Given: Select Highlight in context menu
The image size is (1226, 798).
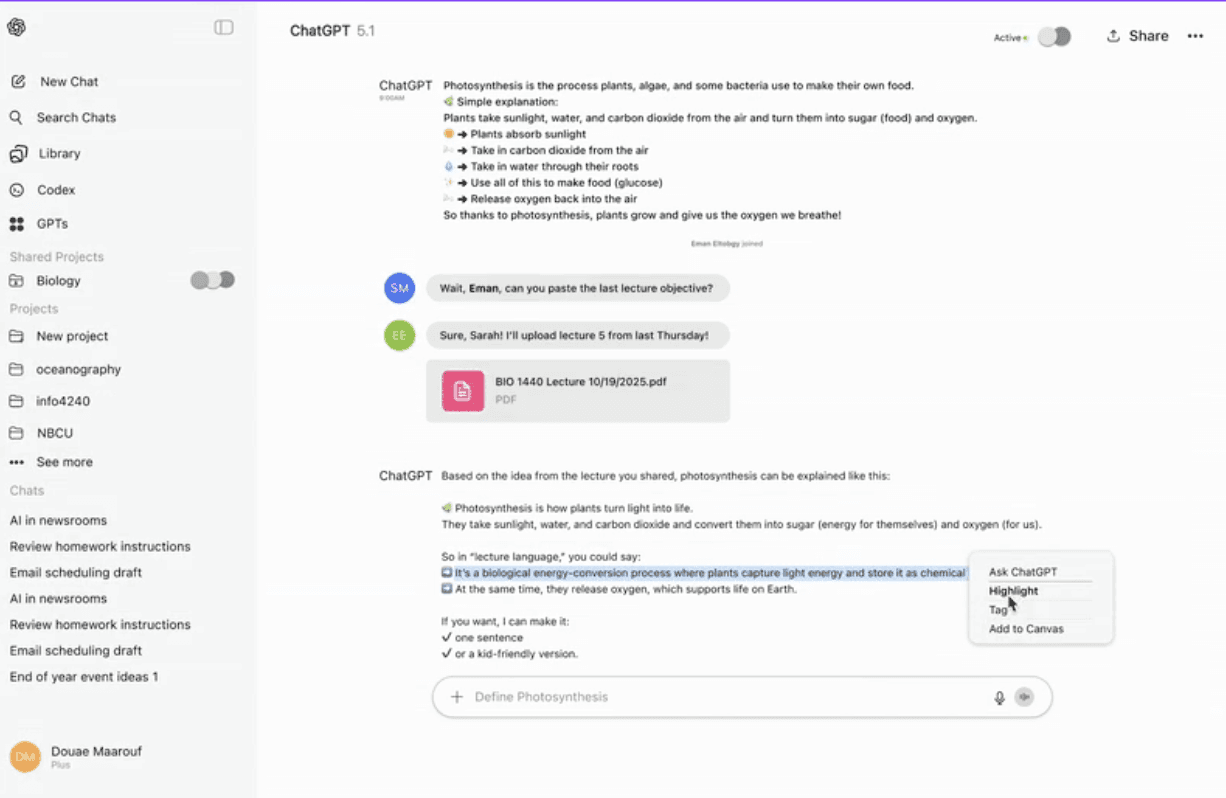Looking at the screenshot, I should (x=1014, y=591).
